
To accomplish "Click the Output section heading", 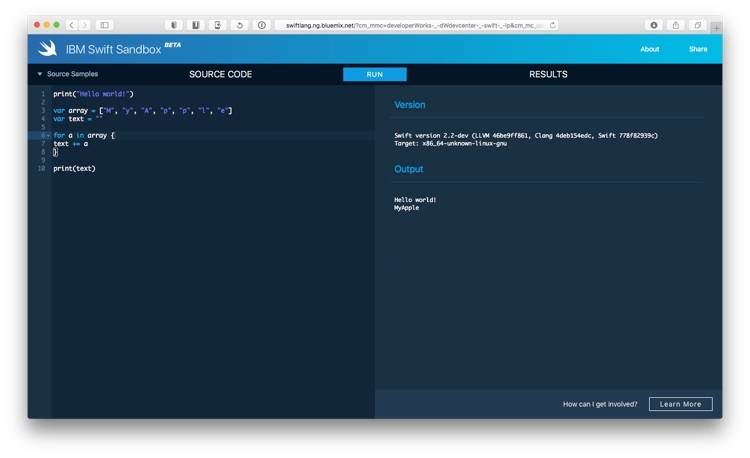I will [x=408, y=169].
